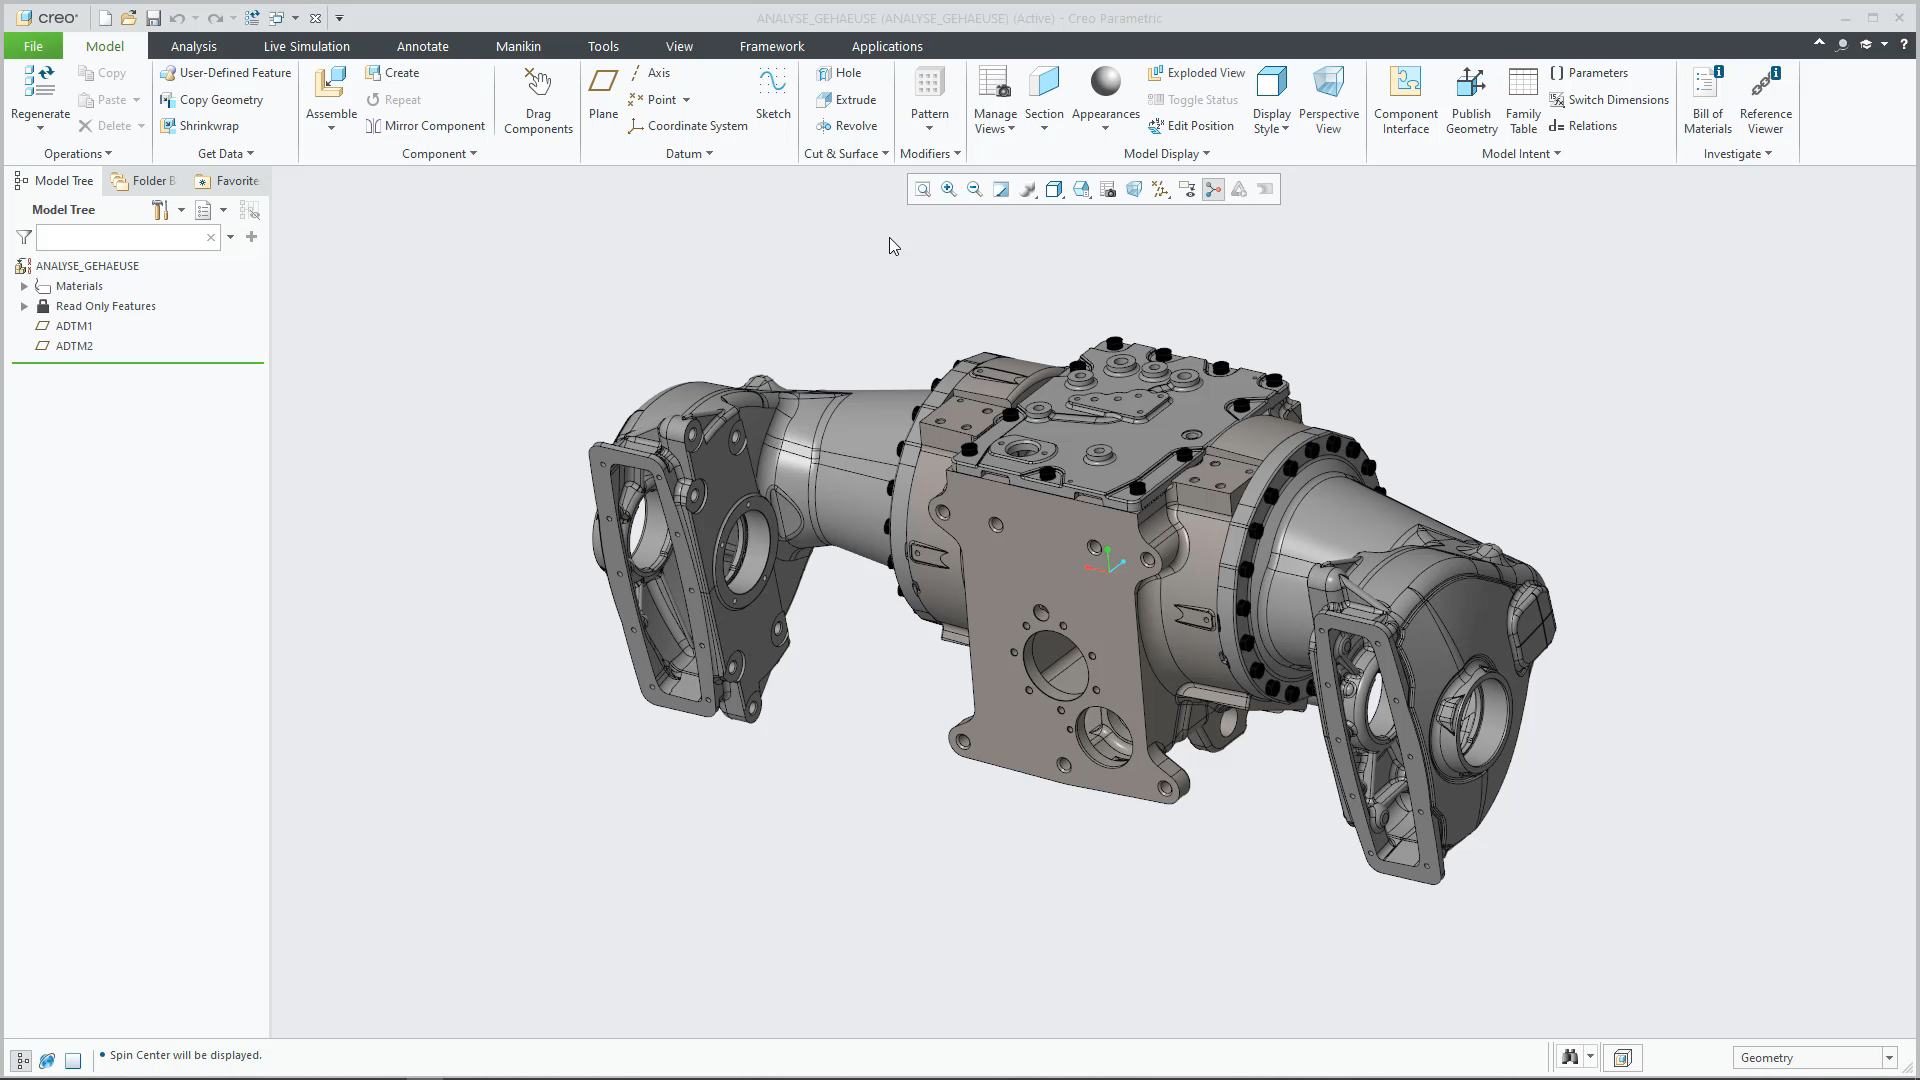Click Copy Geometry button
The height and width of the screenshot is (1080, 1920).
tap(211, 100)
